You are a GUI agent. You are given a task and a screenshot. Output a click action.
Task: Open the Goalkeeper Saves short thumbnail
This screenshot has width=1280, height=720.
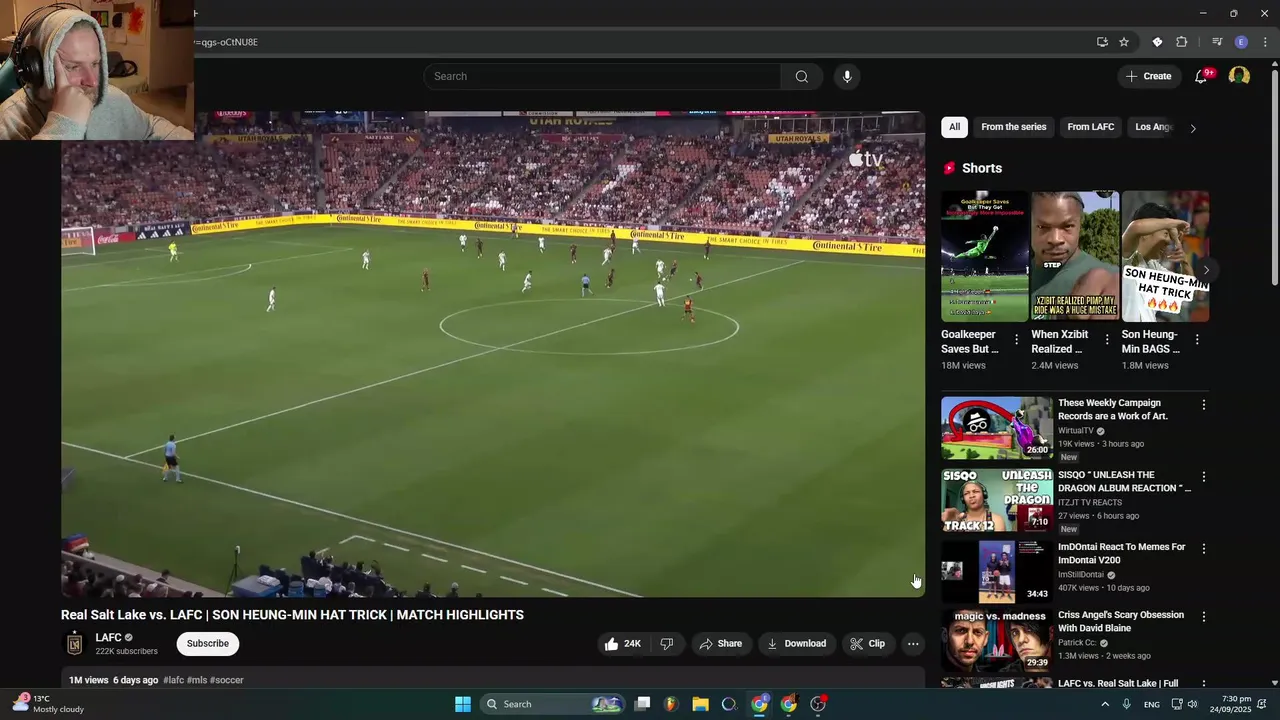tap(984, 257)
